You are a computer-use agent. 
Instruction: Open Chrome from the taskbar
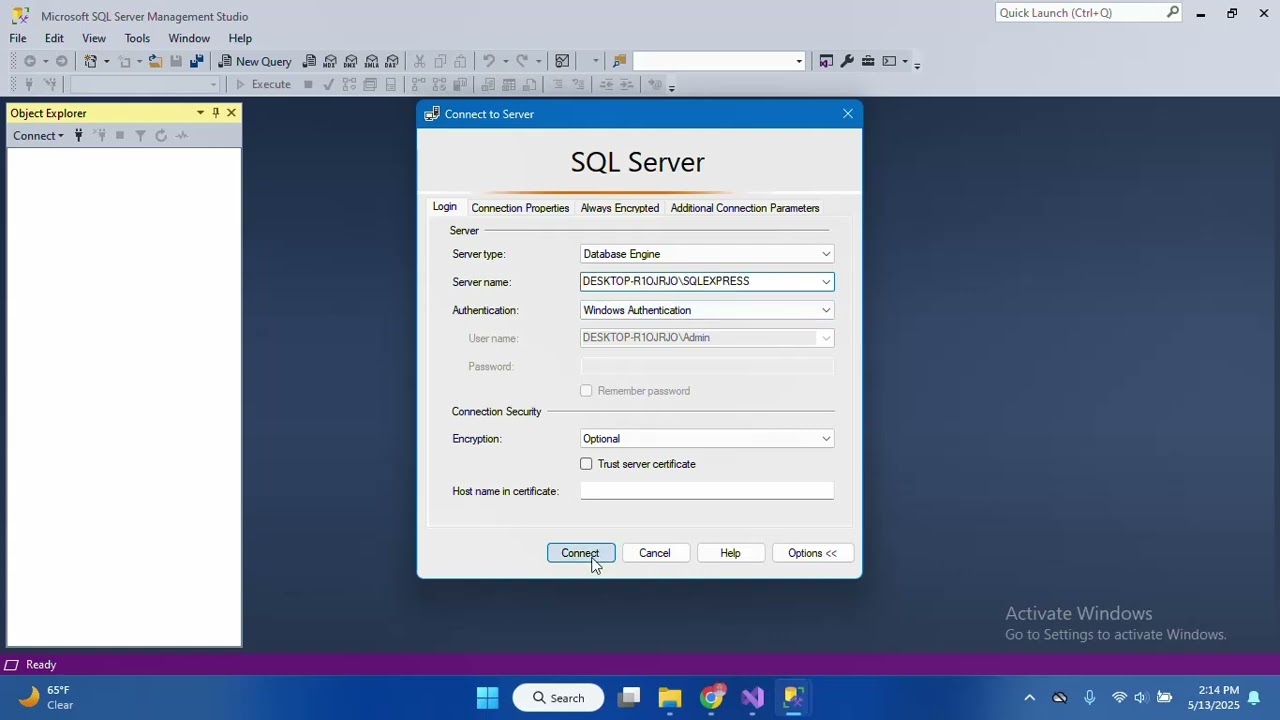click(x=711, y=698)
